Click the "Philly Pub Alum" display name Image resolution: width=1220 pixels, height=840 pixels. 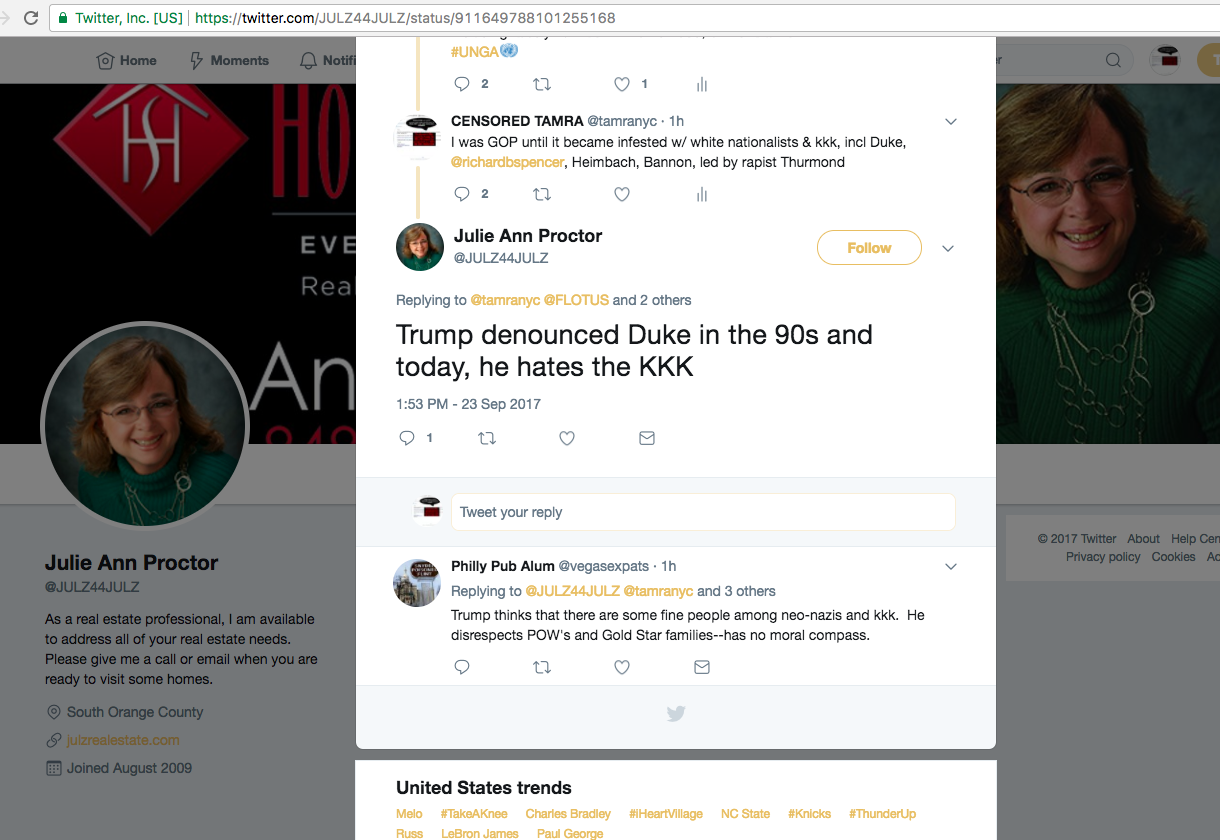[x=503, y=566]
